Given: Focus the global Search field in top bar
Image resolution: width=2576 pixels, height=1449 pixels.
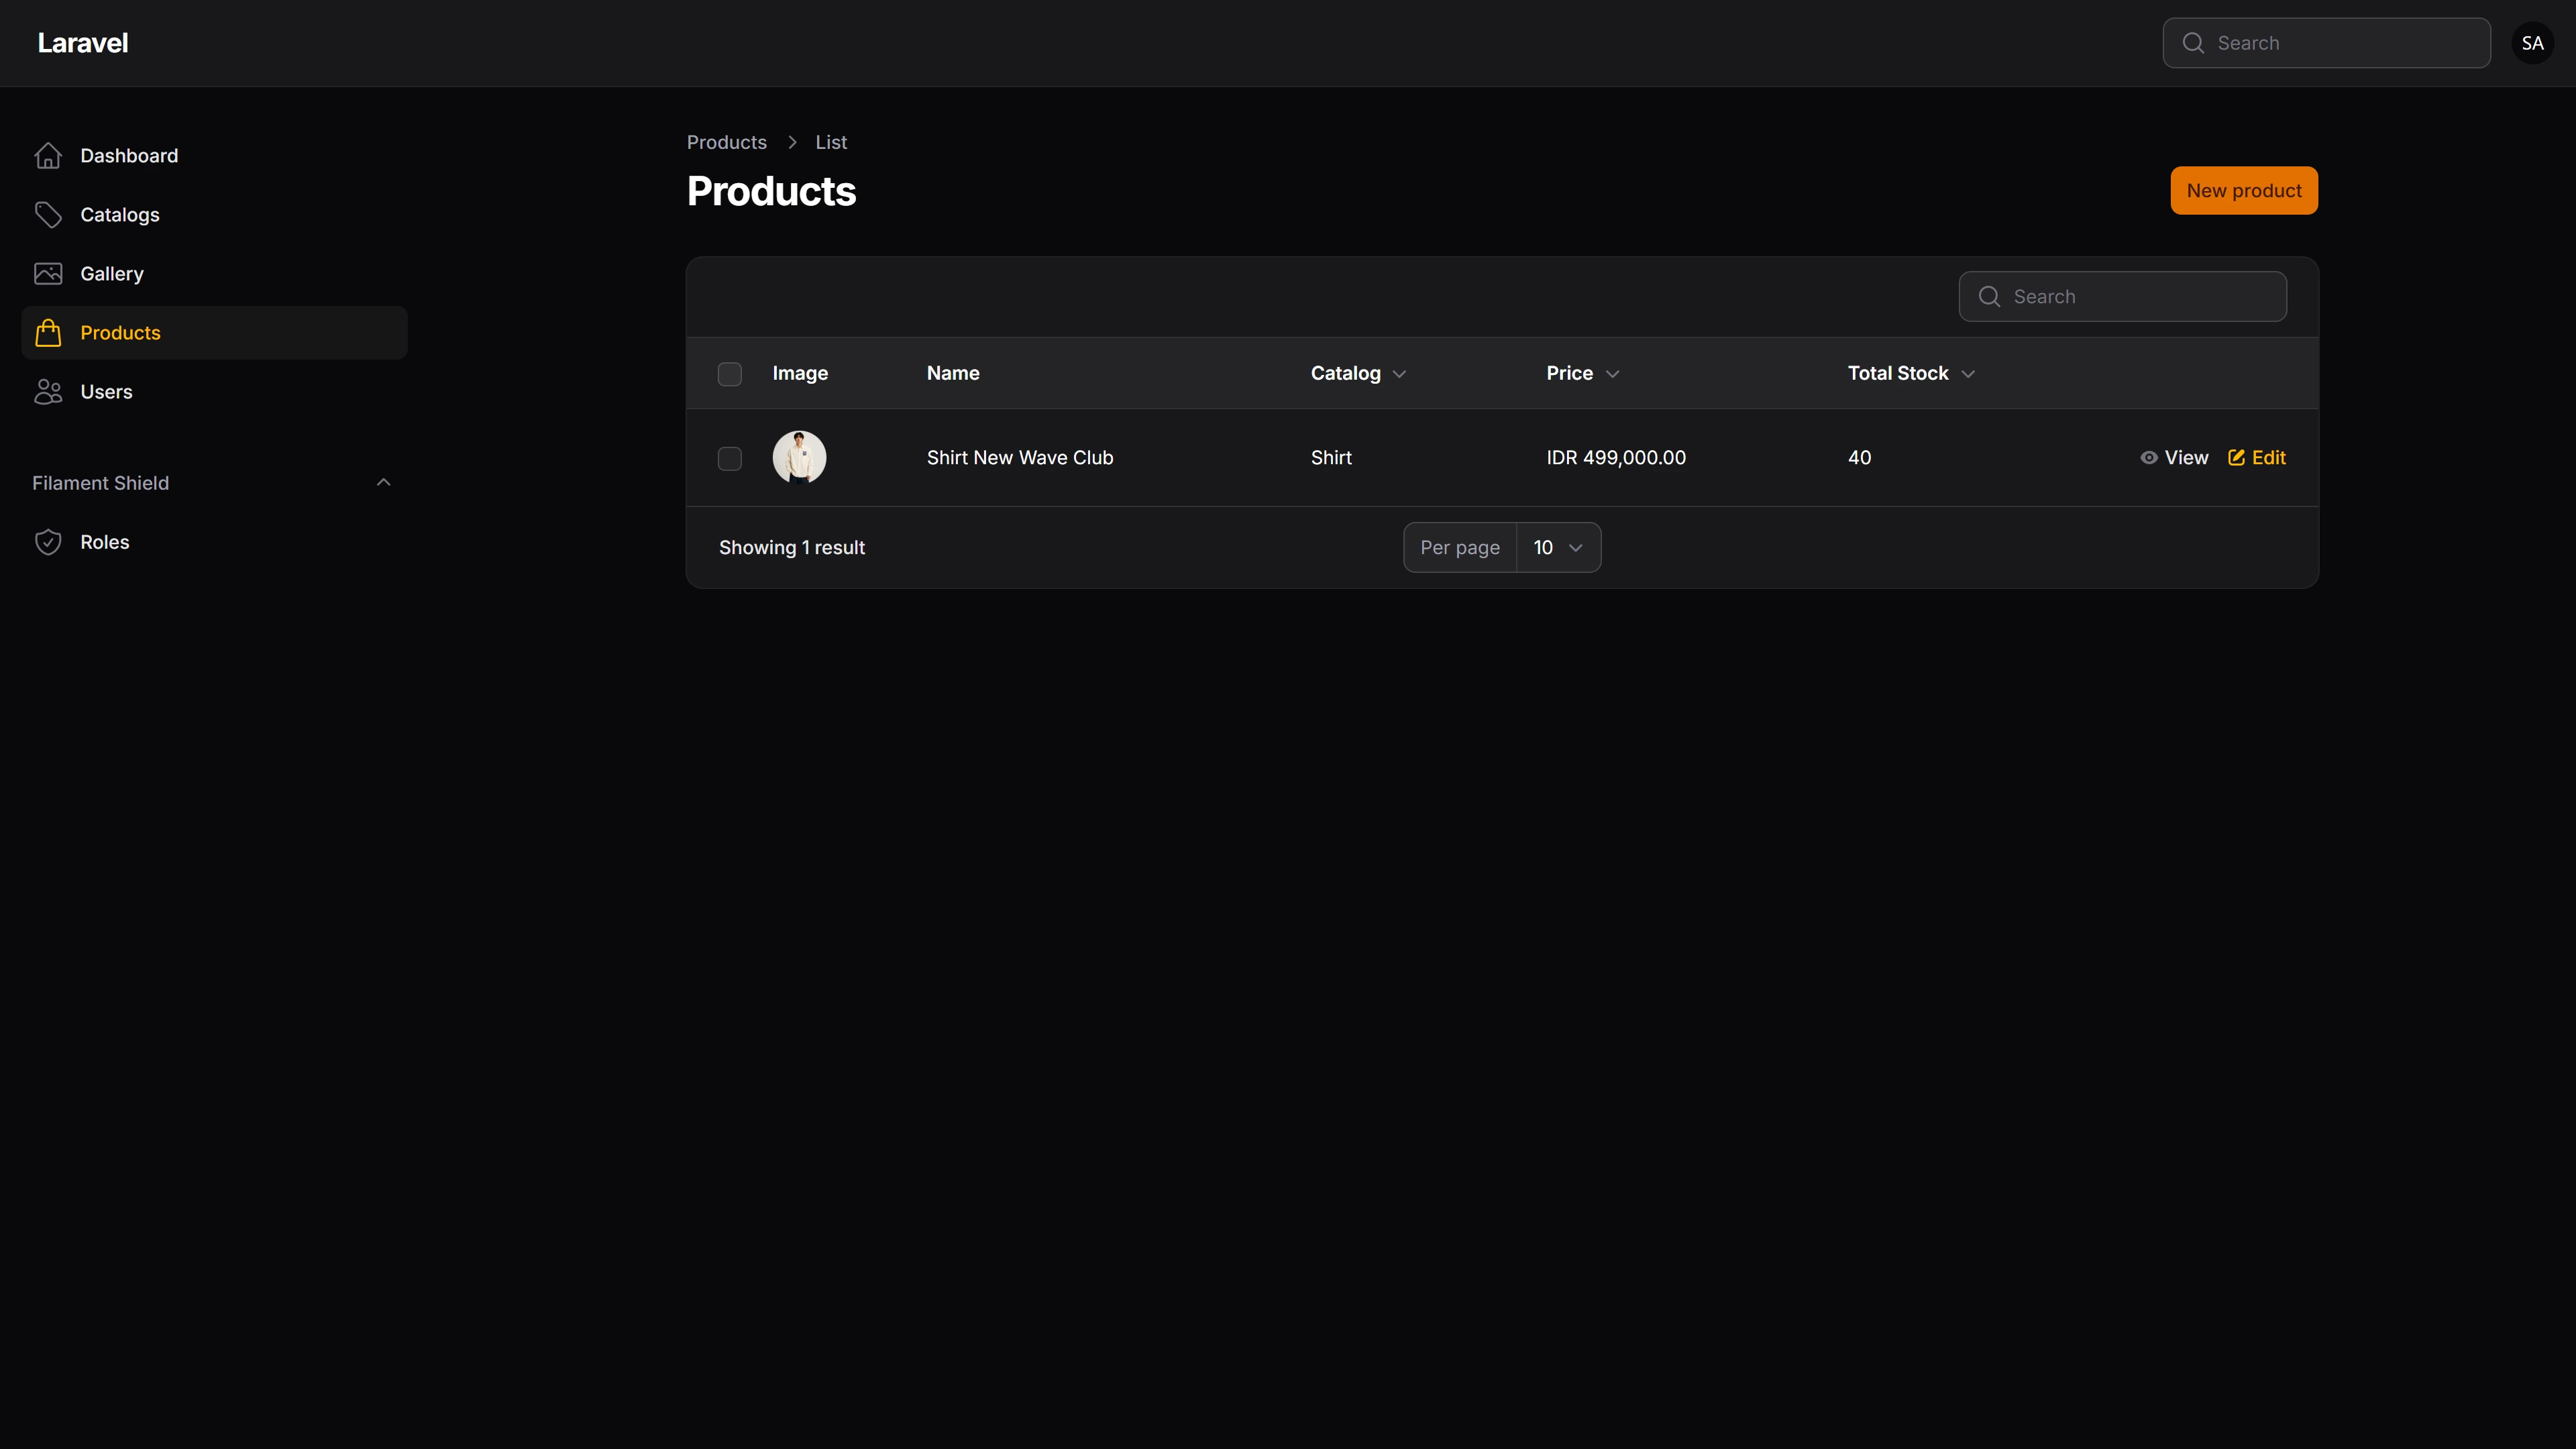Looking at the screenshot, I should [x=2326, y=43].
